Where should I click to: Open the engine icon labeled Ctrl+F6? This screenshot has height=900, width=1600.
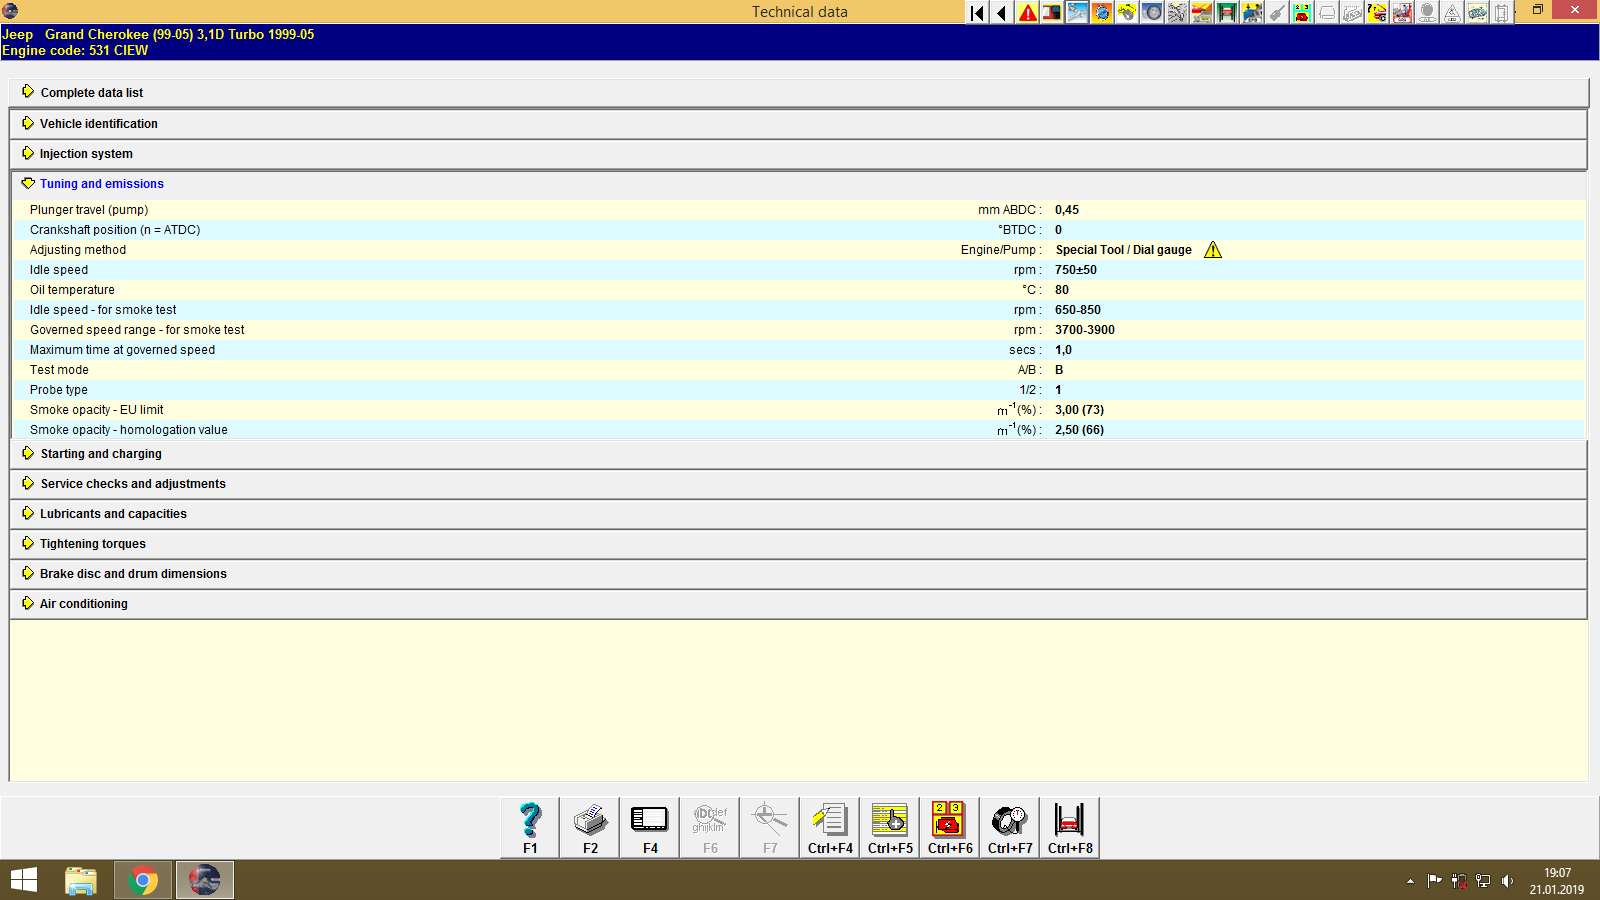[949, 825]
